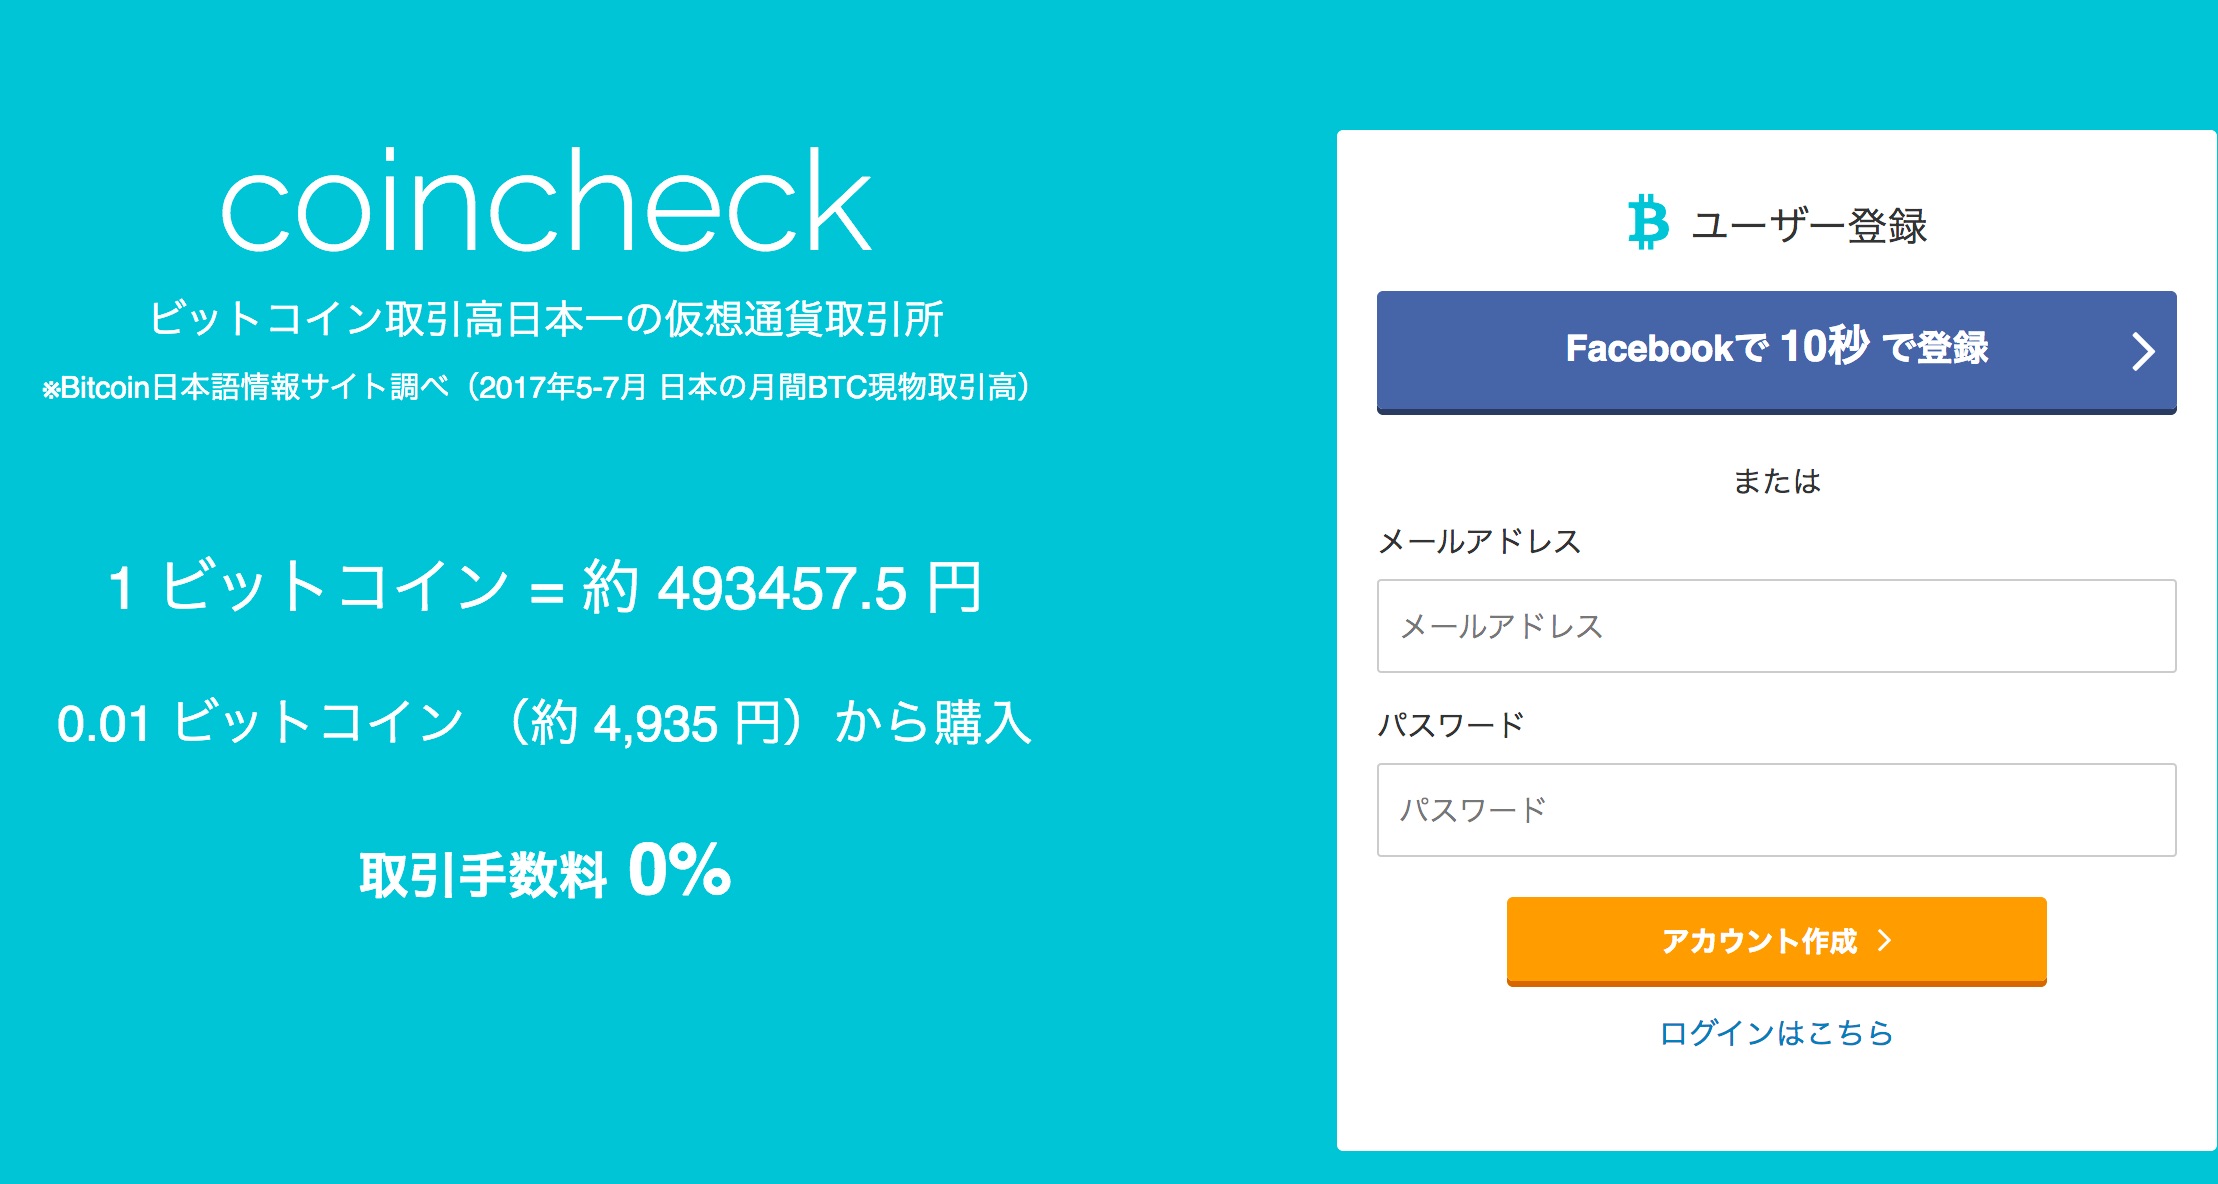Click the coincheck logo
2218x1184 pixels.
coord(546,201)
